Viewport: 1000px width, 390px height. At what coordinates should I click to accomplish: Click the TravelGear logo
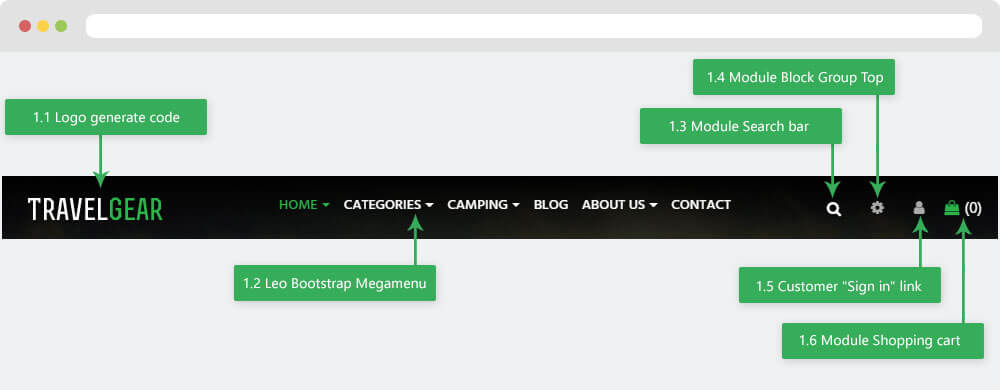pos(95,209)
